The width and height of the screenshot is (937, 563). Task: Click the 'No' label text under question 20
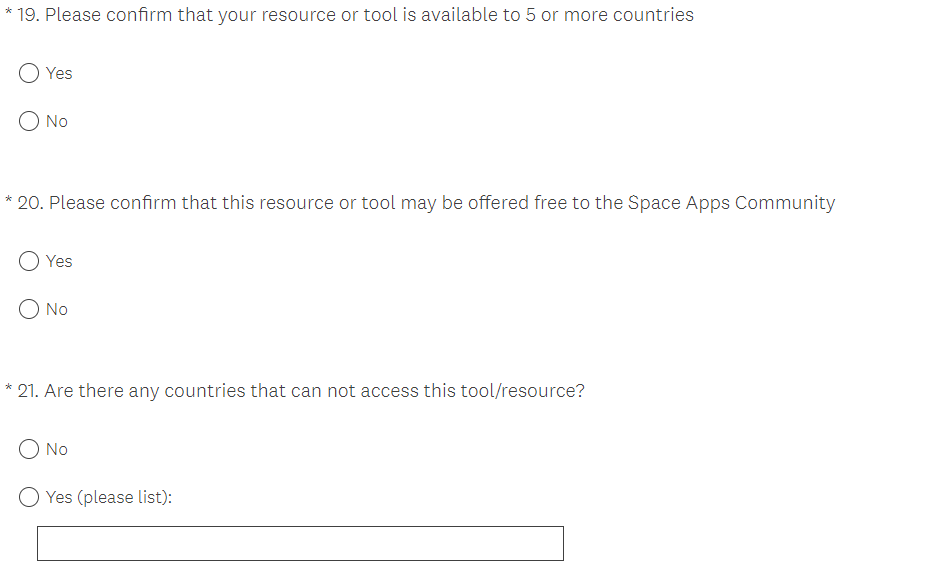click(x=57, y=309)
